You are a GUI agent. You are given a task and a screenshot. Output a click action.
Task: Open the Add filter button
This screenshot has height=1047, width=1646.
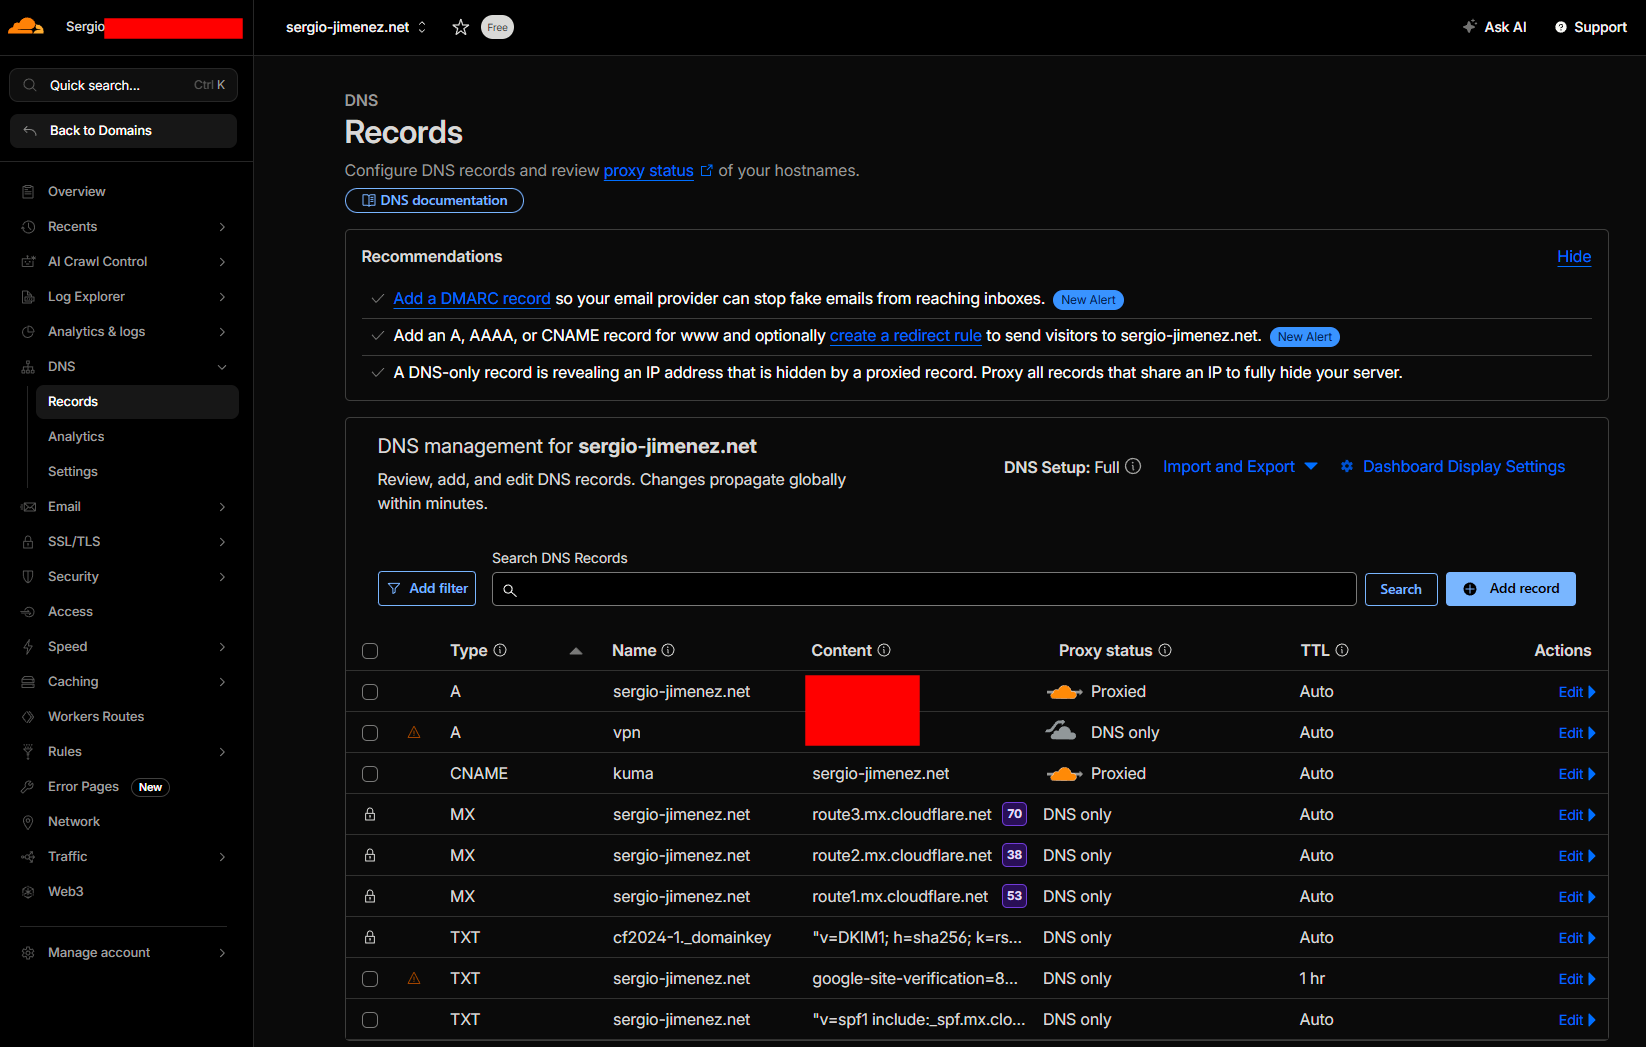427,589
